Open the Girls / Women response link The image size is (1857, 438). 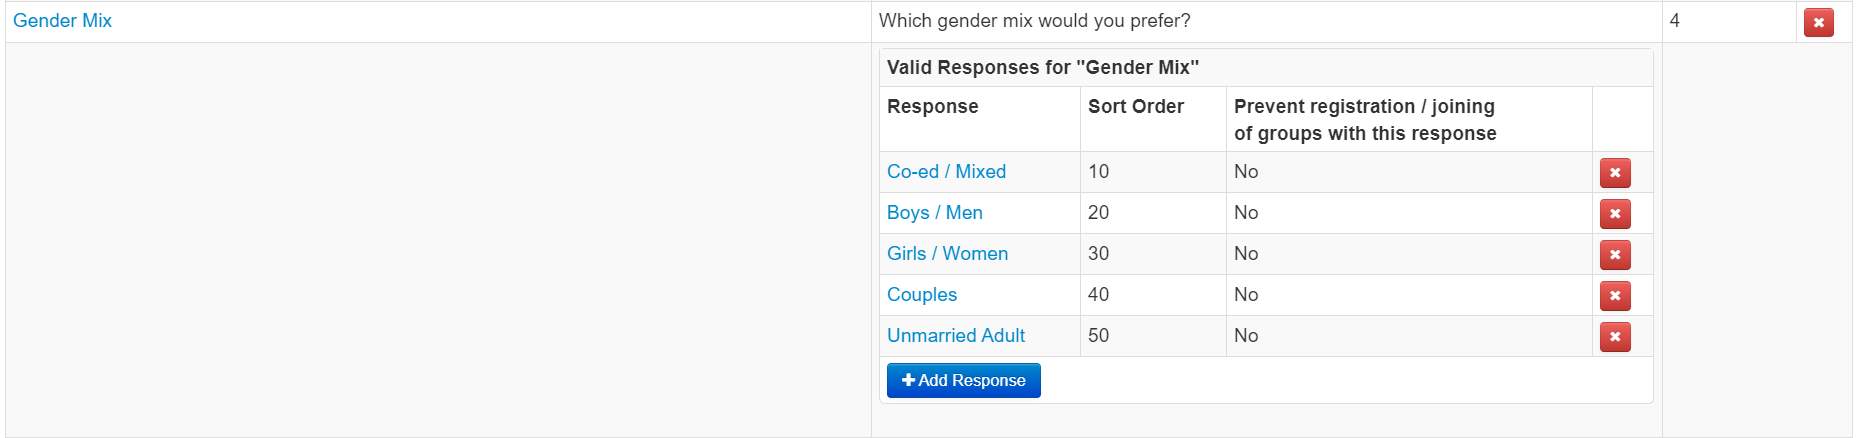pyautogui.click(x=947, y=254)
